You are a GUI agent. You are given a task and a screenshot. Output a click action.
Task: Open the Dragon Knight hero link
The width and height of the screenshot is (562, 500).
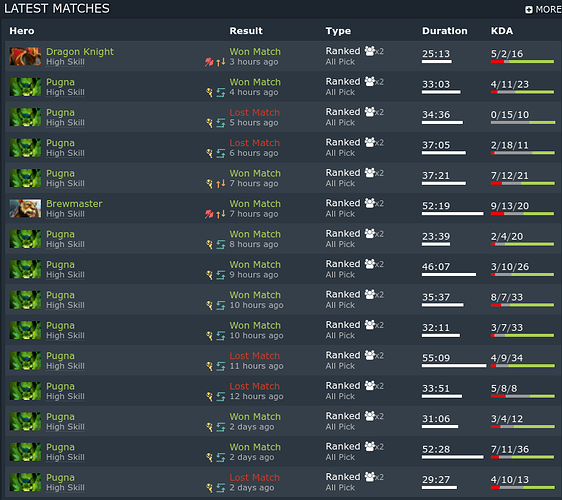(80, 52)
